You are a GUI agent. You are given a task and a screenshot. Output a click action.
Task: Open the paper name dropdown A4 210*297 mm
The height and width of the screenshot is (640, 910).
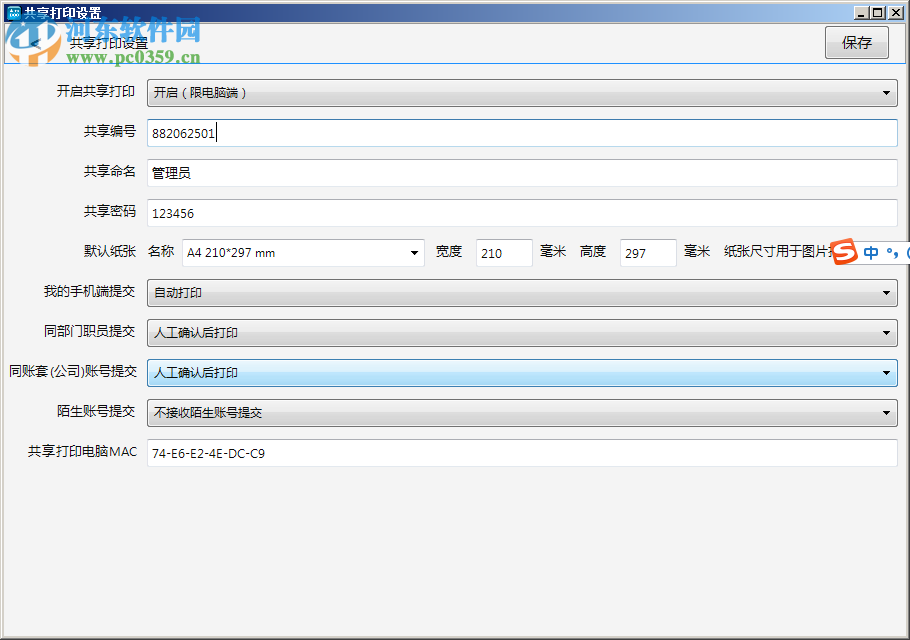(x=303, y=253)
